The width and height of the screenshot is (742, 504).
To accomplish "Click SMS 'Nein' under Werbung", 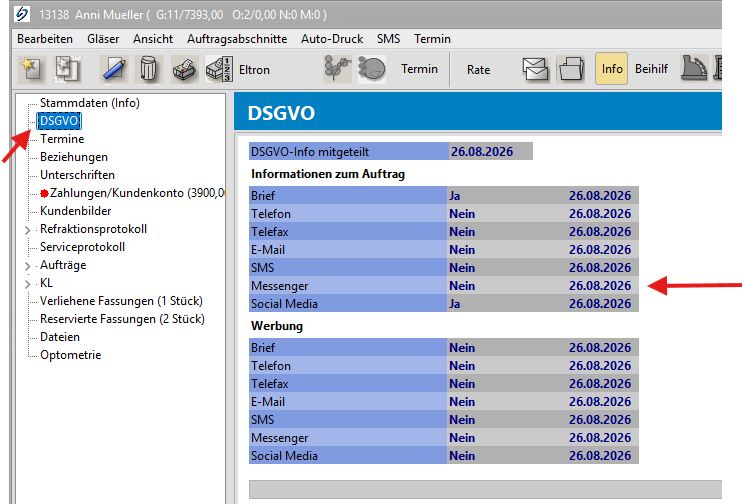I will tap(462, 419).
